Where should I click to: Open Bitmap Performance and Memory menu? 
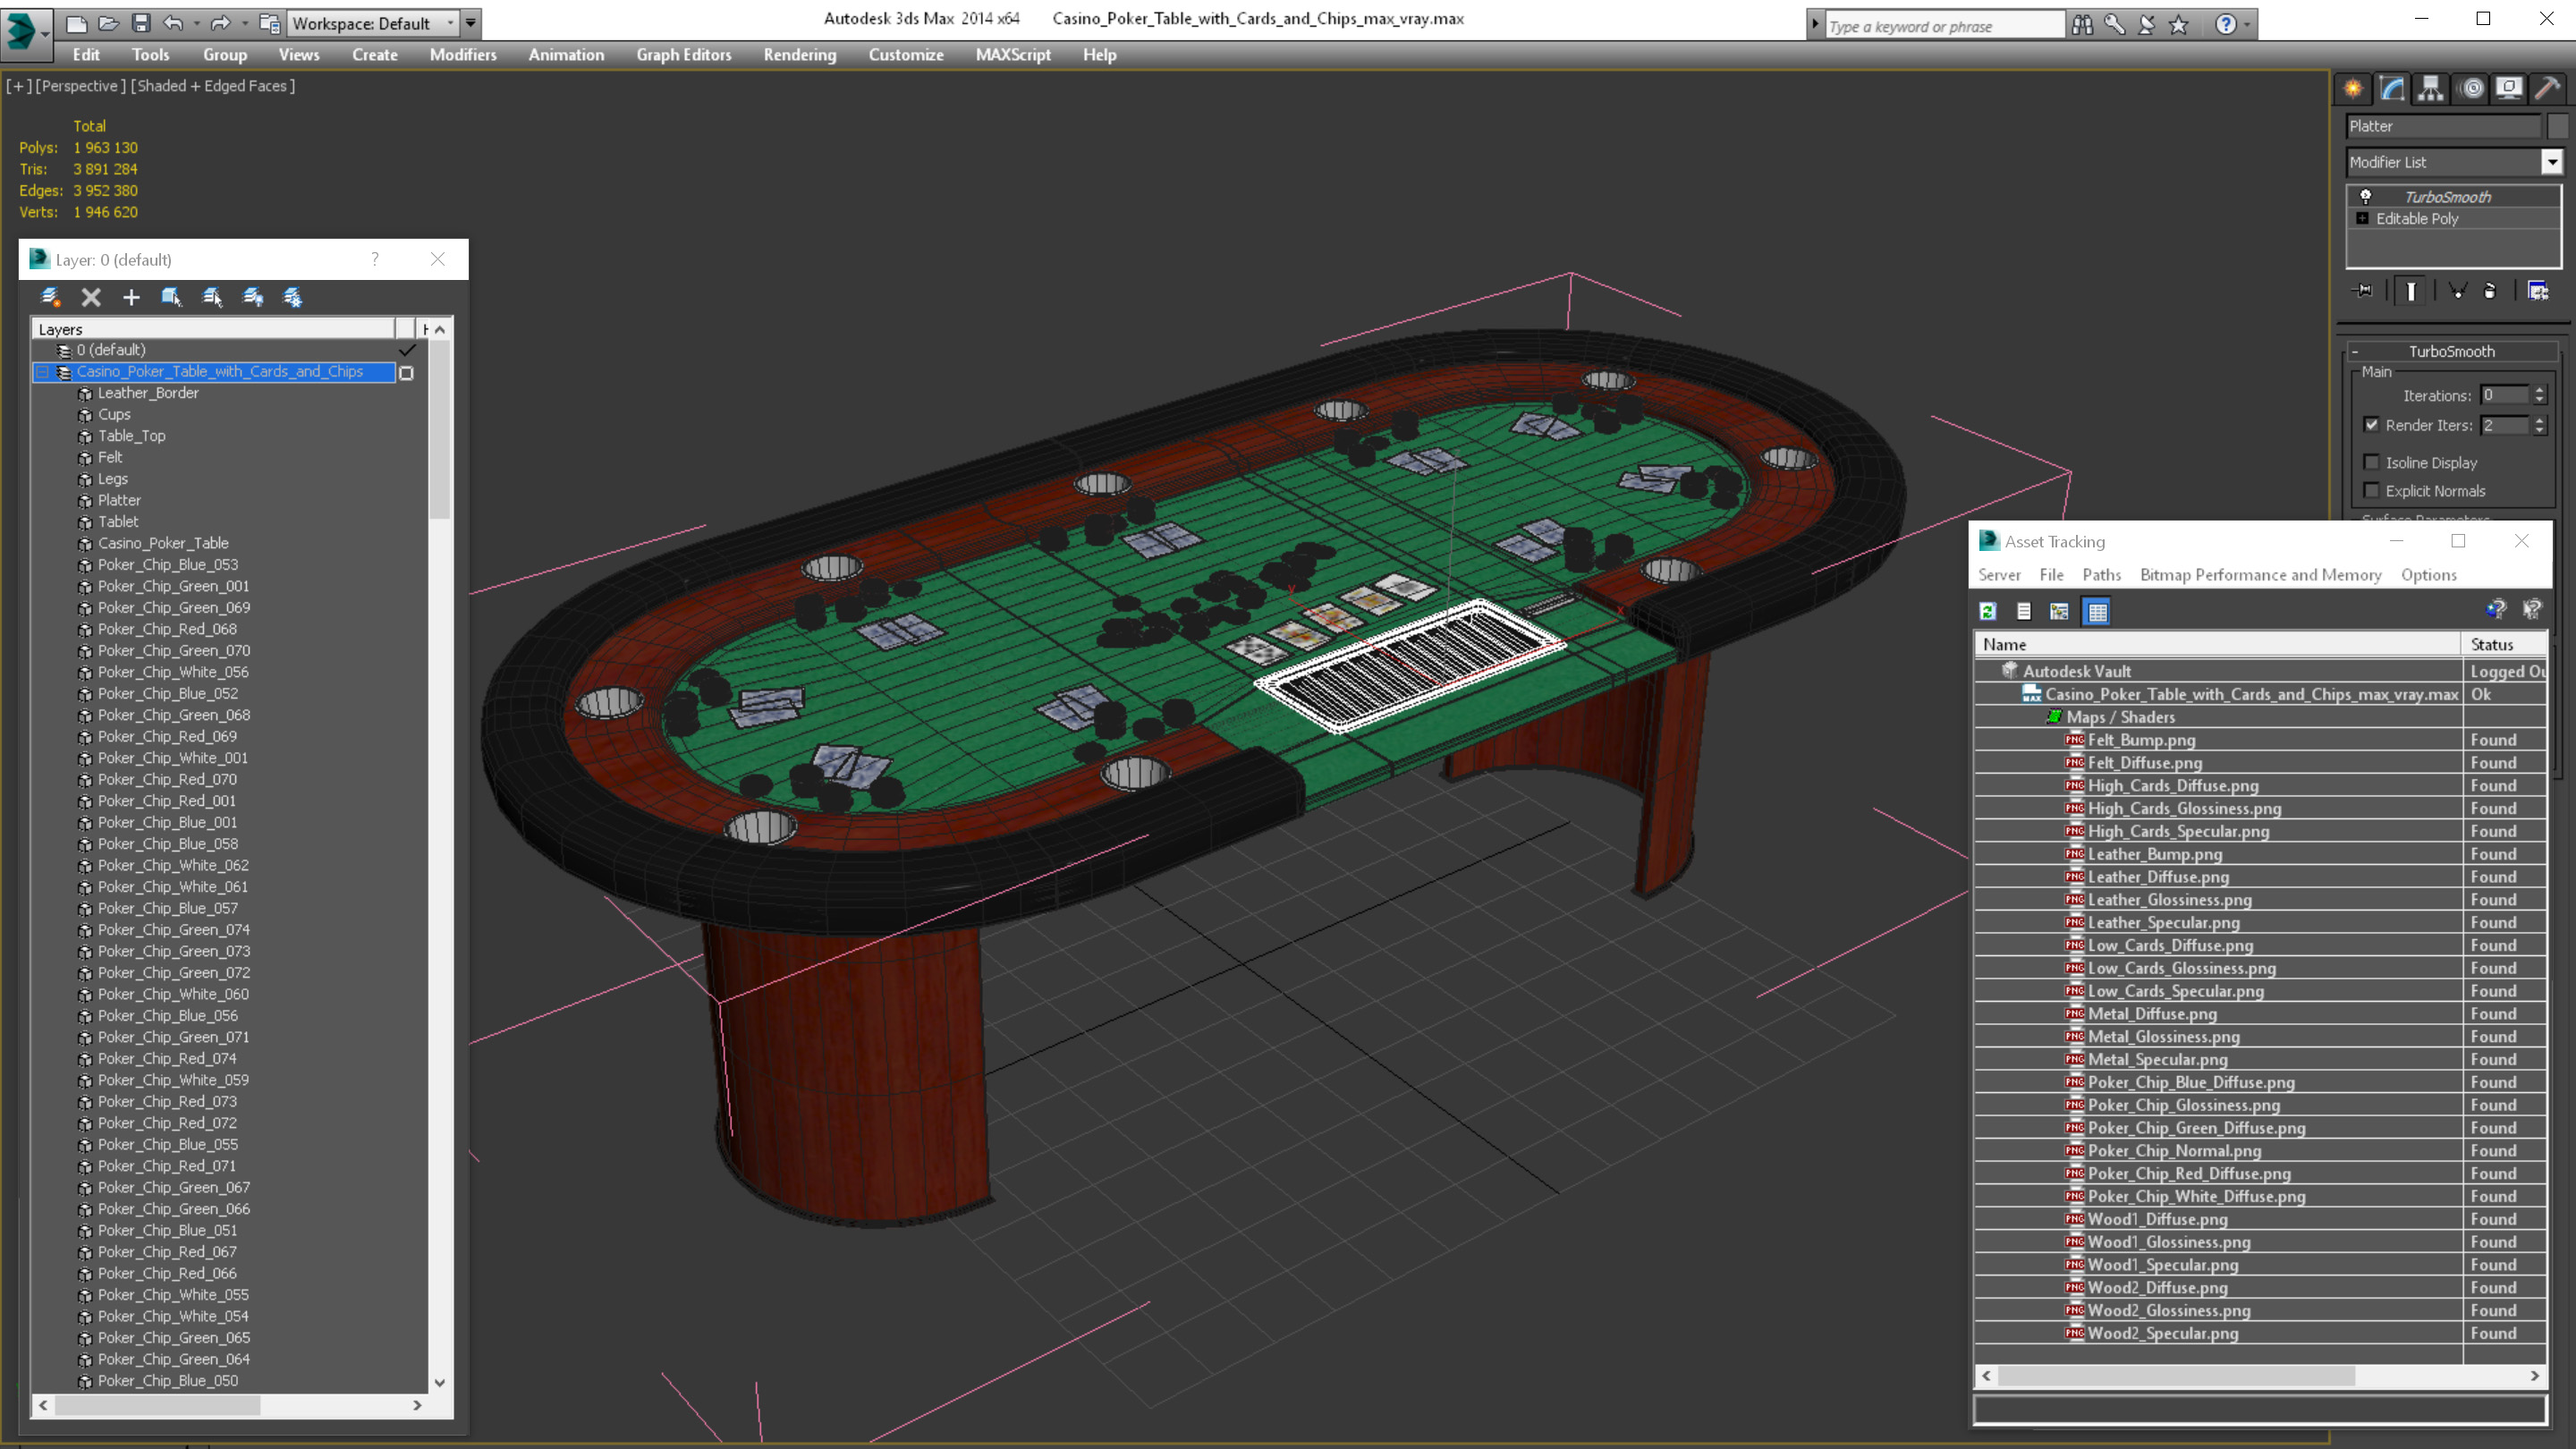coord(2260,575)
